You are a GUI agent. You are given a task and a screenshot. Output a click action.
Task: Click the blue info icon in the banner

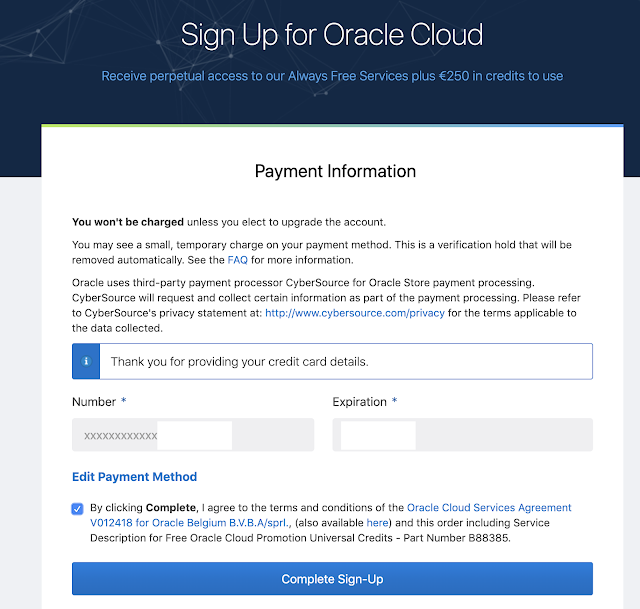pyautogui.click(x=86, y=361)
